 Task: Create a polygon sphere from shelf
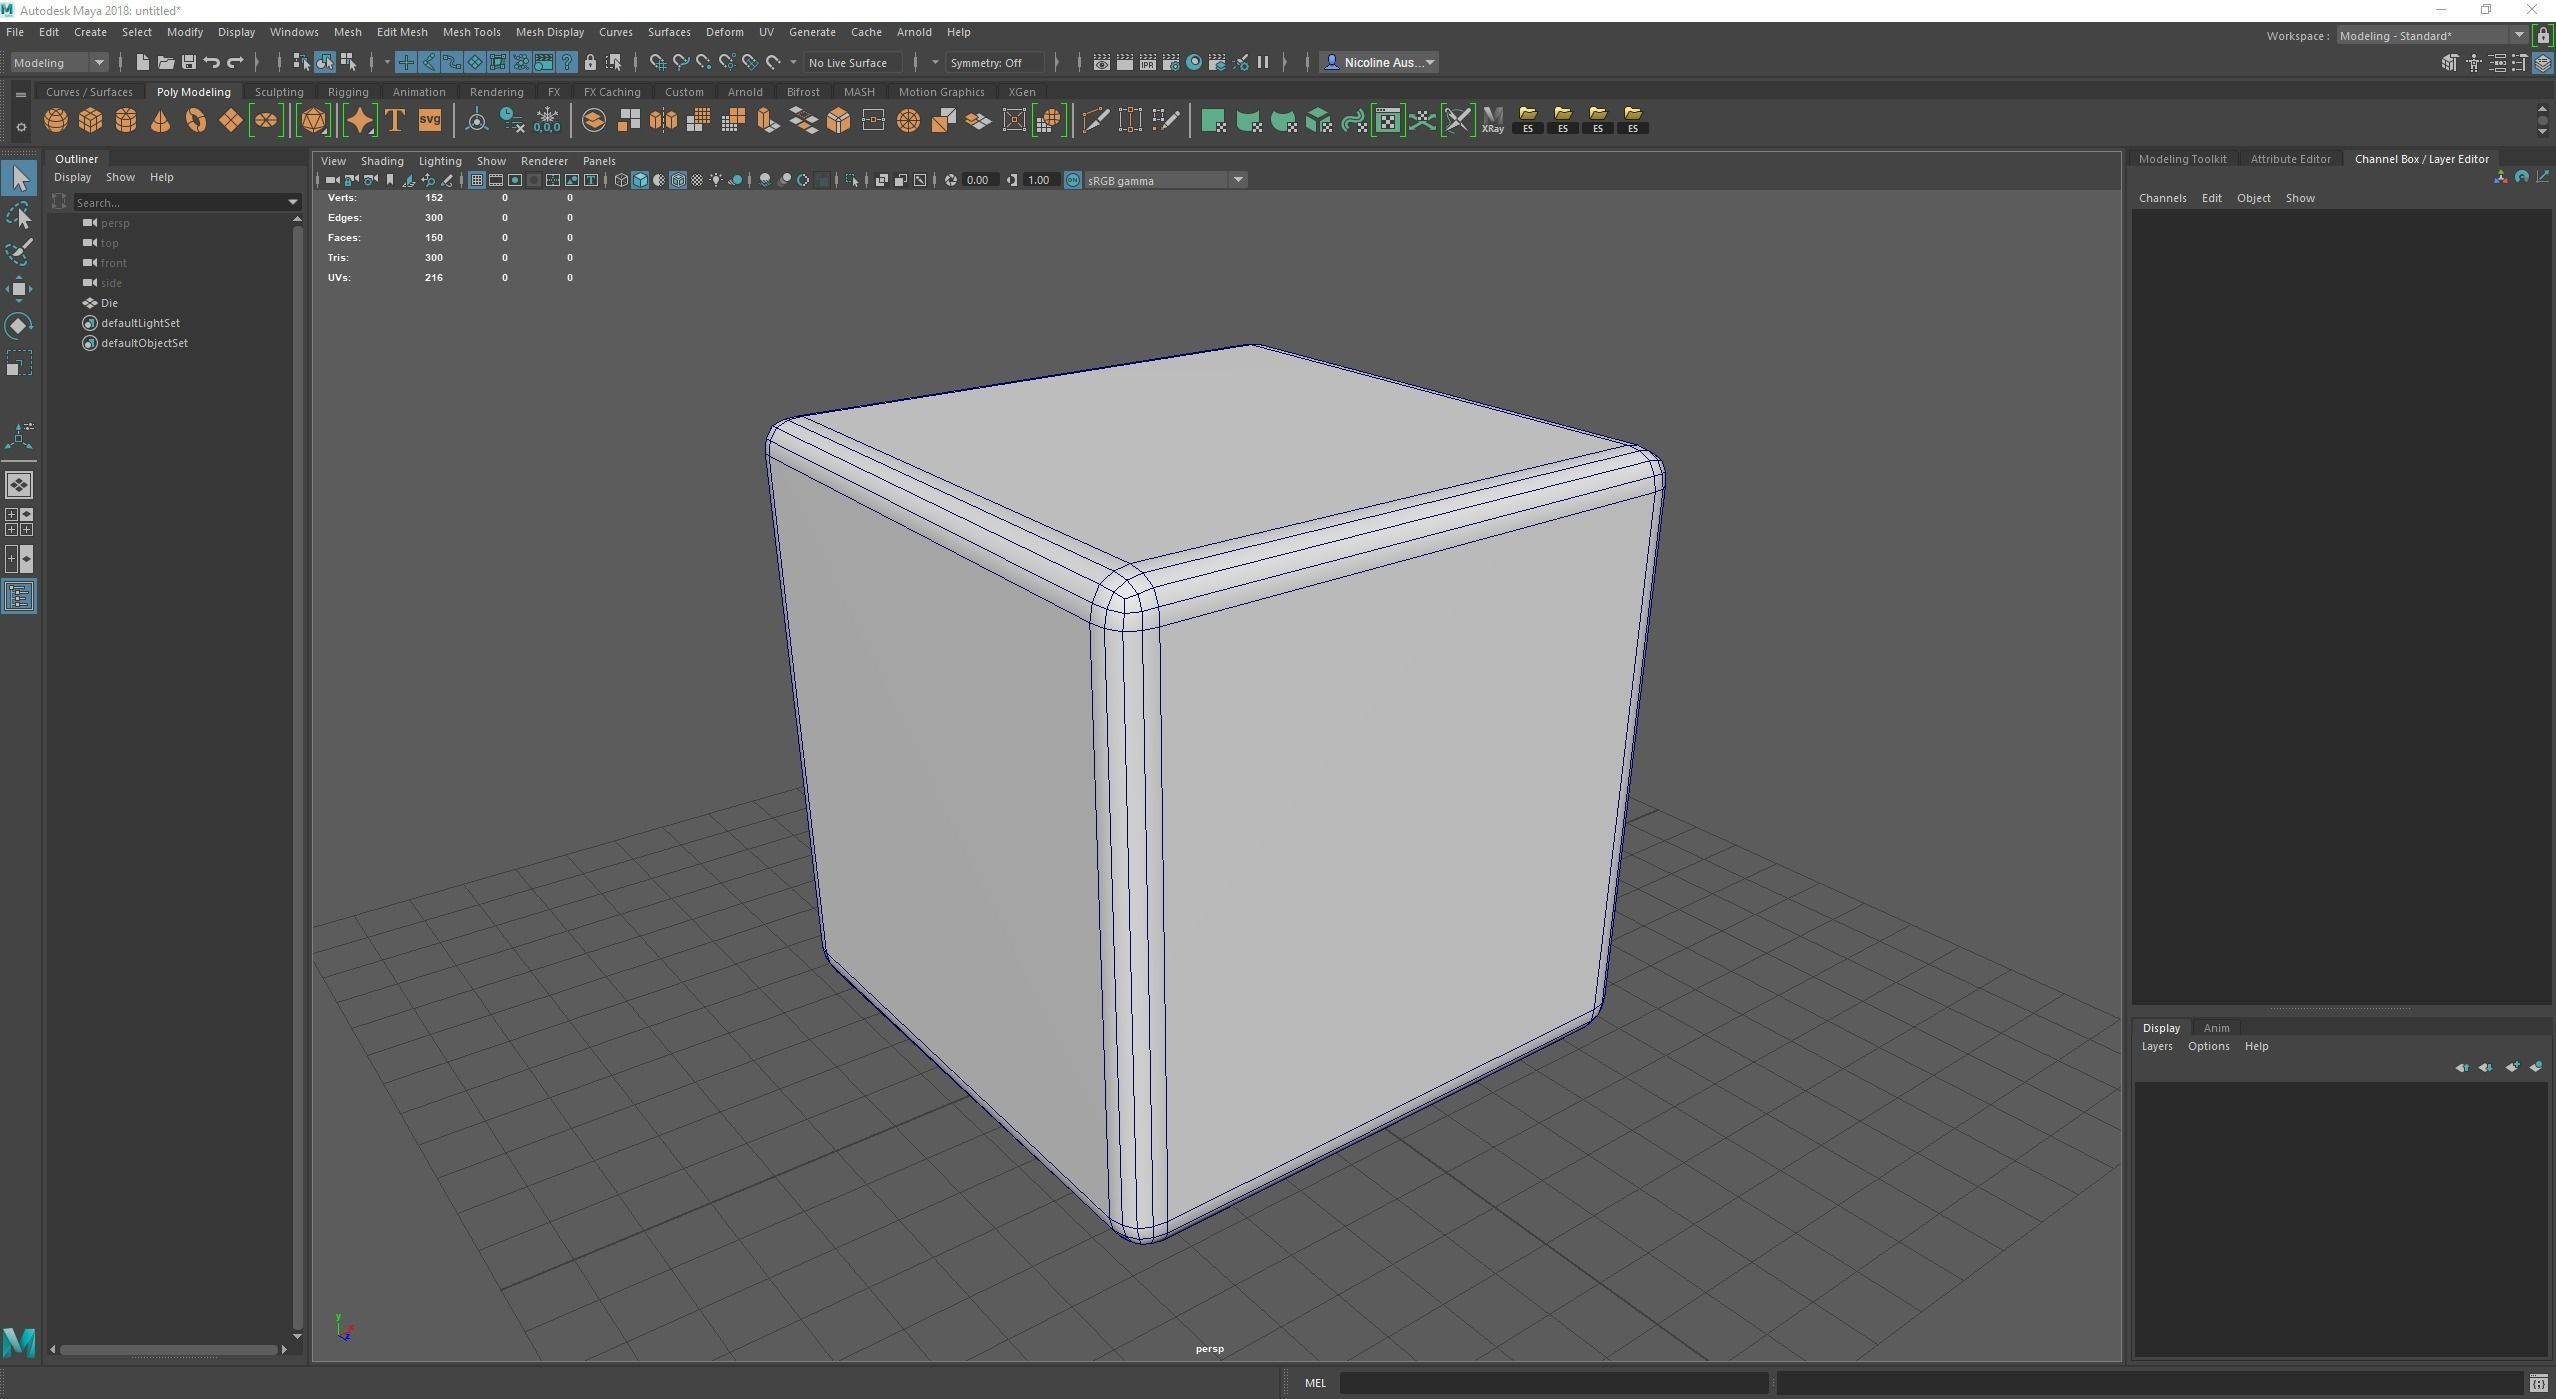tap(56, 121)
